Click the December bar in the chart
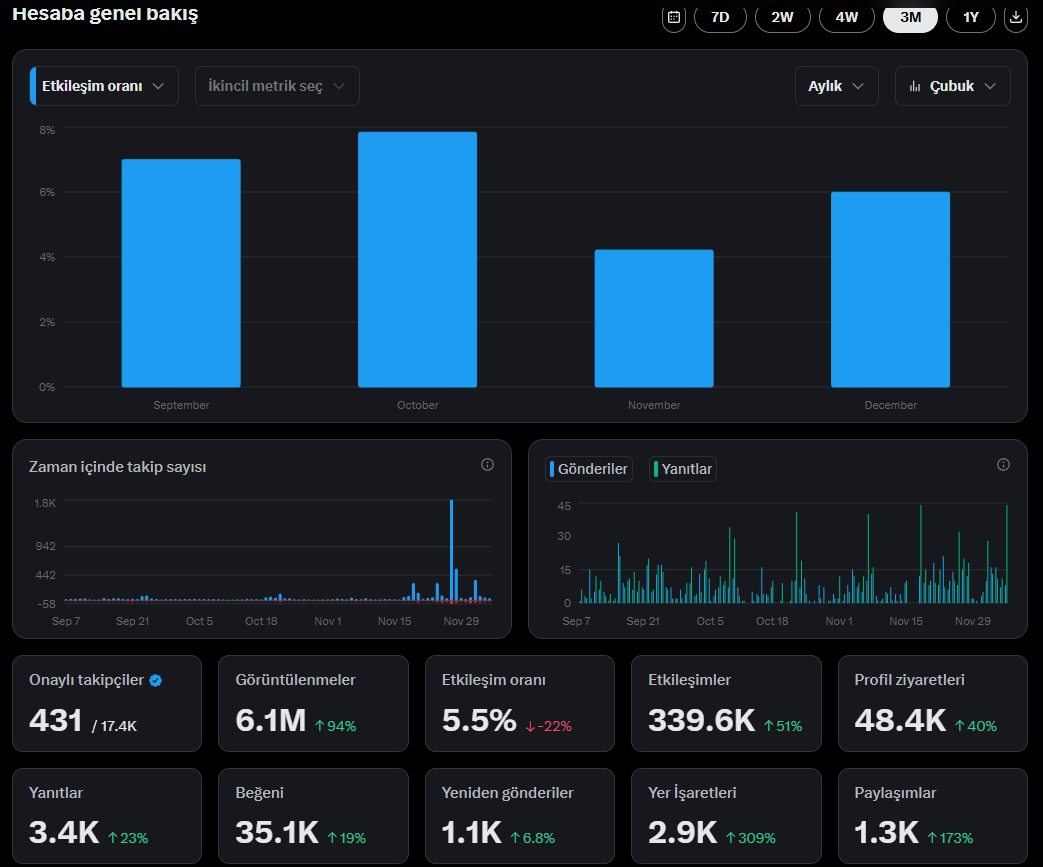Screen dimensions: 1043x867 891,289
